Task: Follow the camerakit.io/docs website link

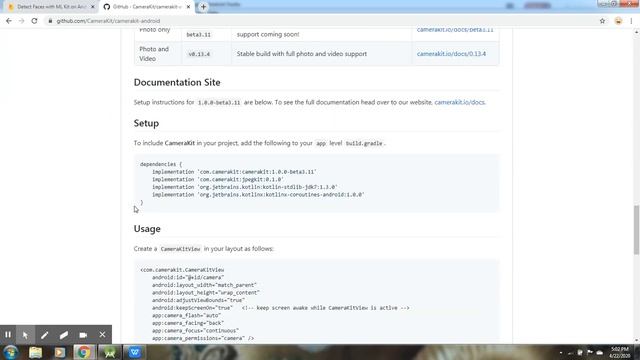Action: [x=459, y=102]
